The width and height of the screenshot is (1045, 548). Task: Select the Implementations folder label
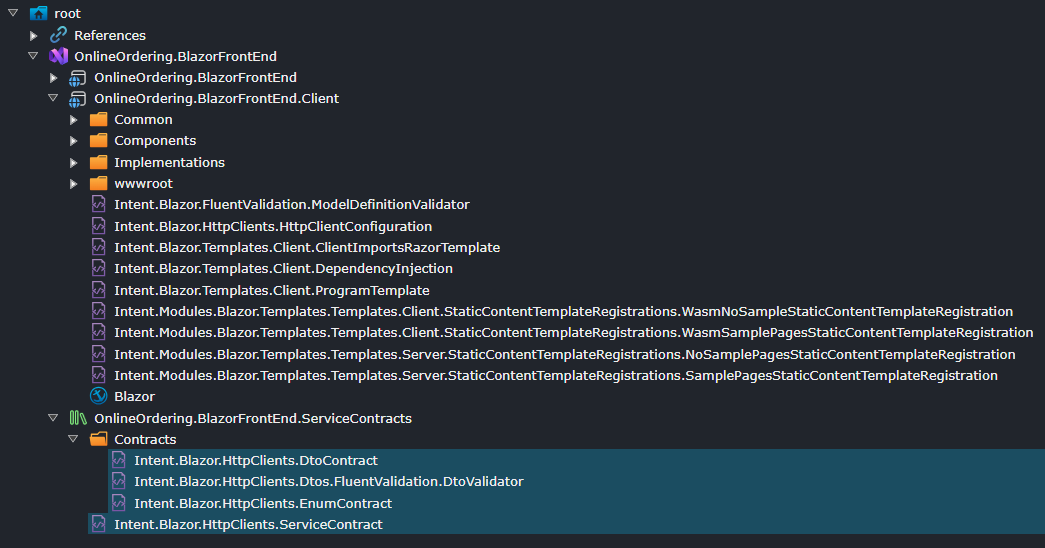coord(169,162)
